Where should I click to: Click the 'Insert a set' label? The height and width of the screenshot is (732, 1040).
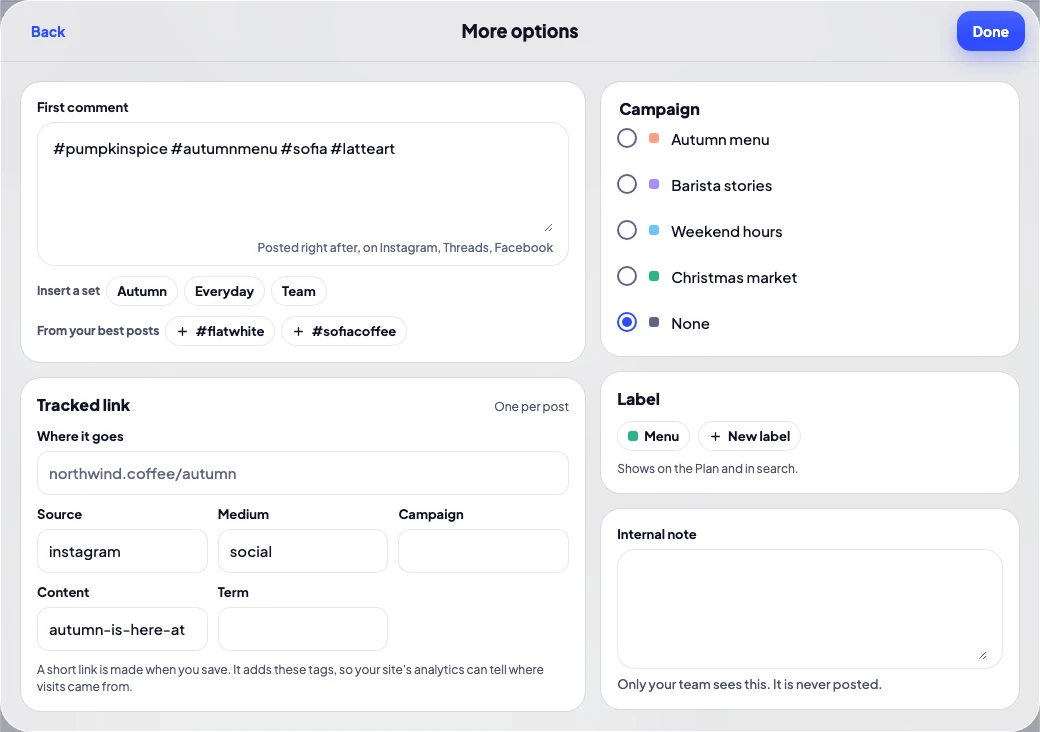tap(68, 290)
